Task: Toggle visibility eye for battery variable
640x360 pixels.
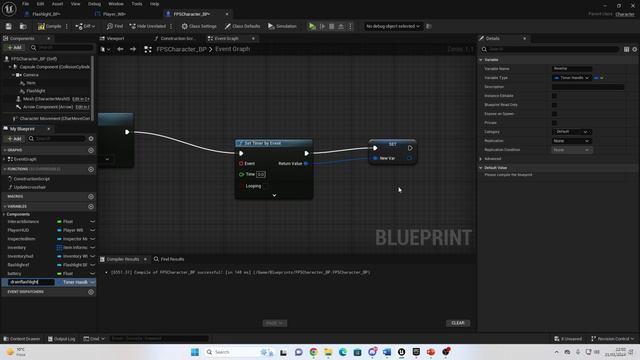Action: (92, 273)
